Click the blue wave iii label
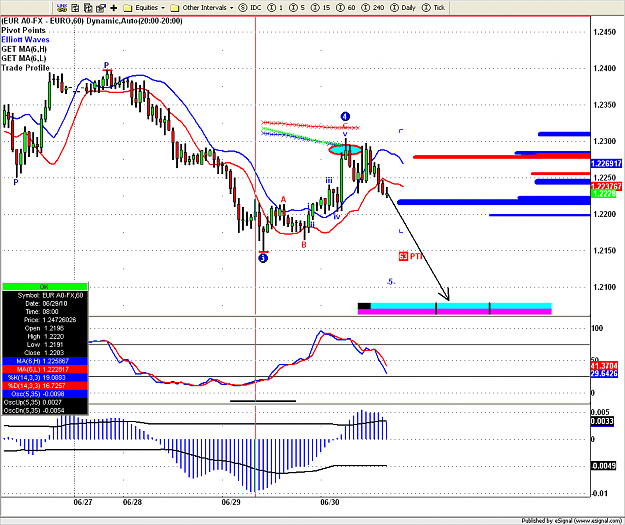The width and height of the screenshot is (625, 525). (x=329, y=181)
